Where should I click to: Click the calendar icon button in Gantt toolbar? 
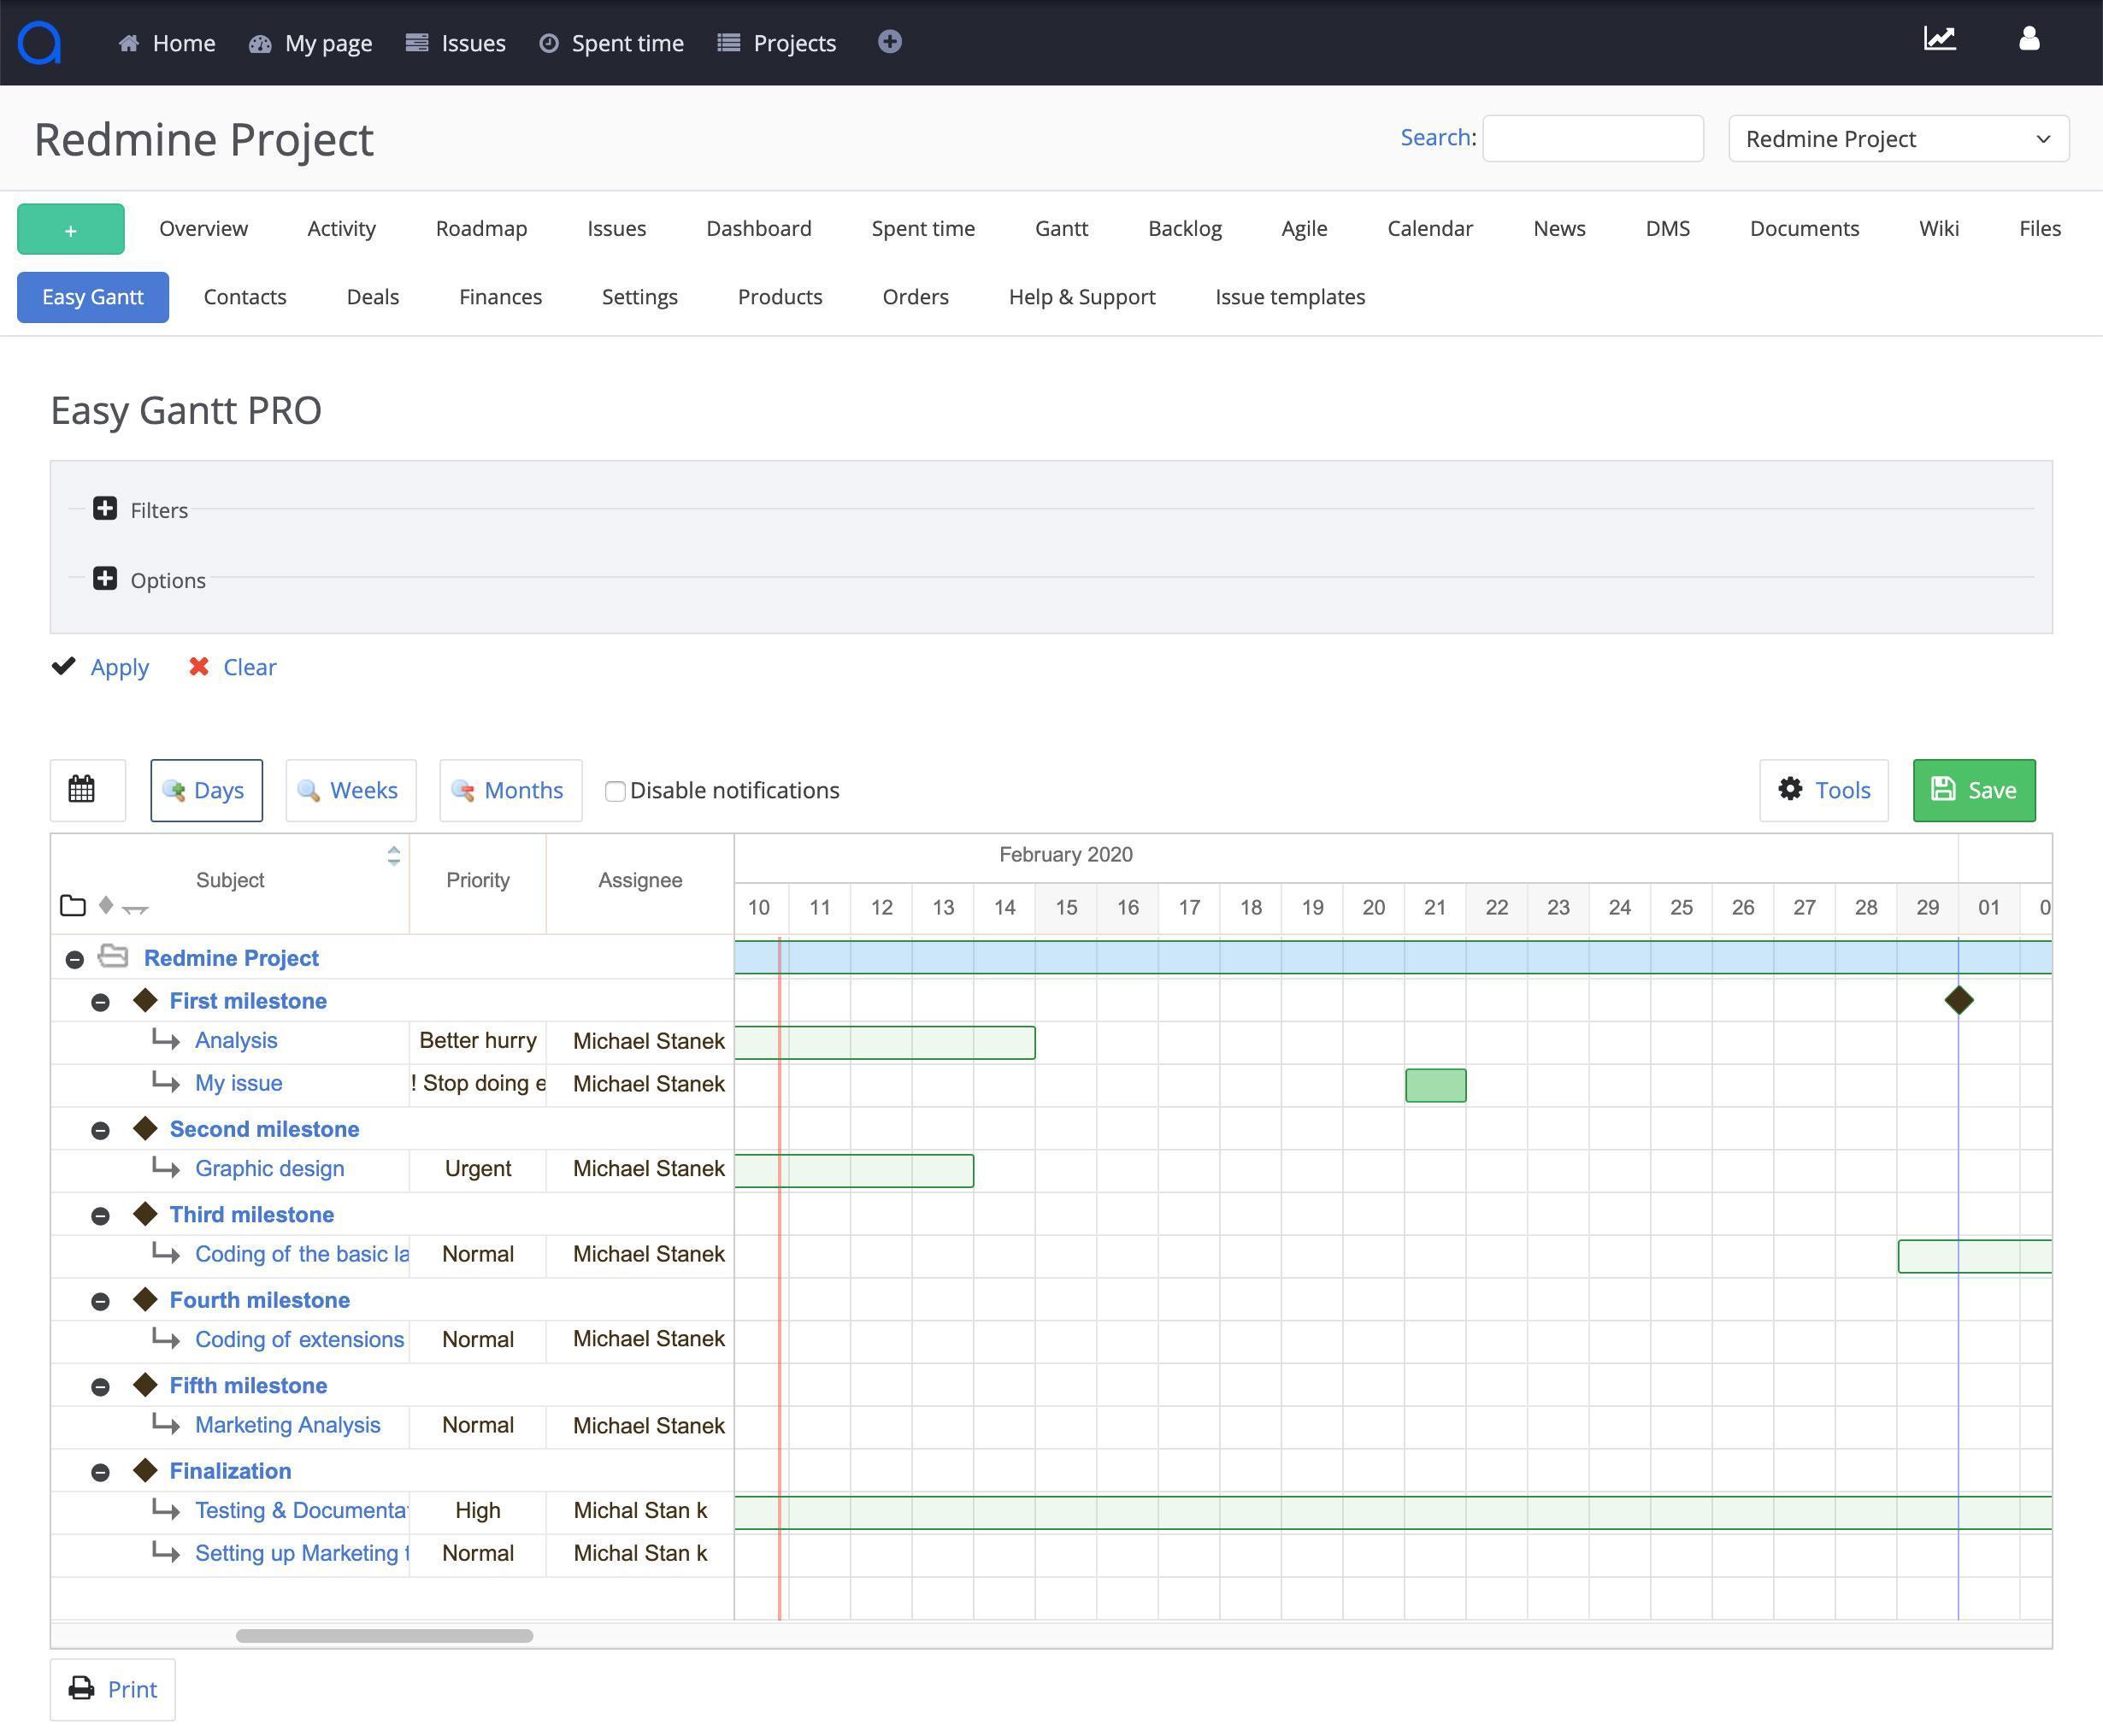88,790
